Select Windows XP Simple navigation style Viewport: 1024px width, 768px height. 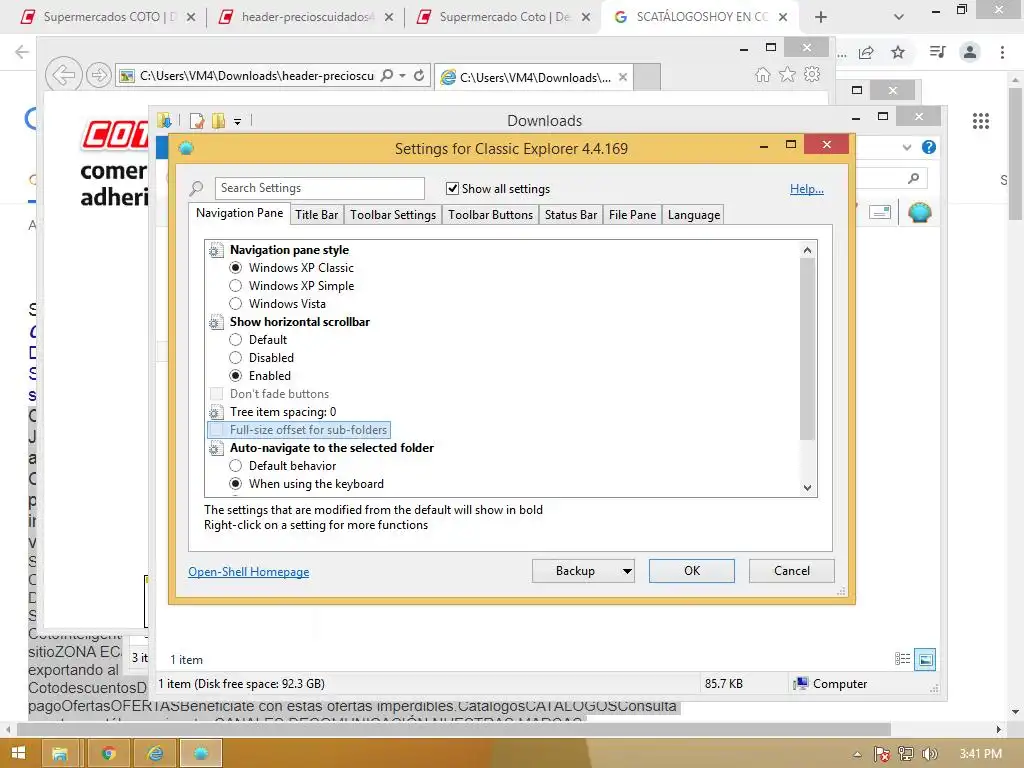235,285
